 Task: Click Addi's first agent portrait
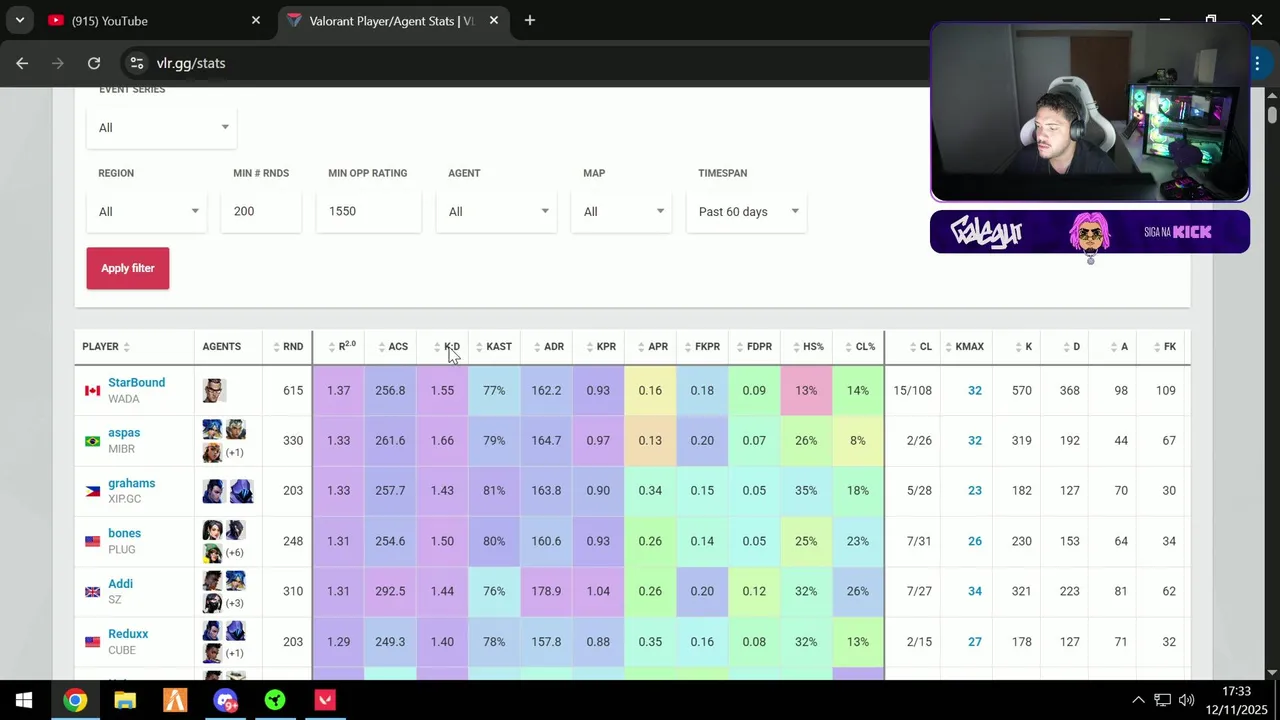click(x=212, y=580)
